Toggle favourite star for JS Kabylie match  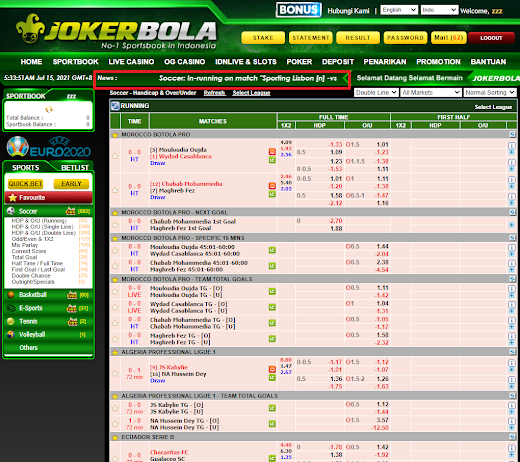coord(115,374)
